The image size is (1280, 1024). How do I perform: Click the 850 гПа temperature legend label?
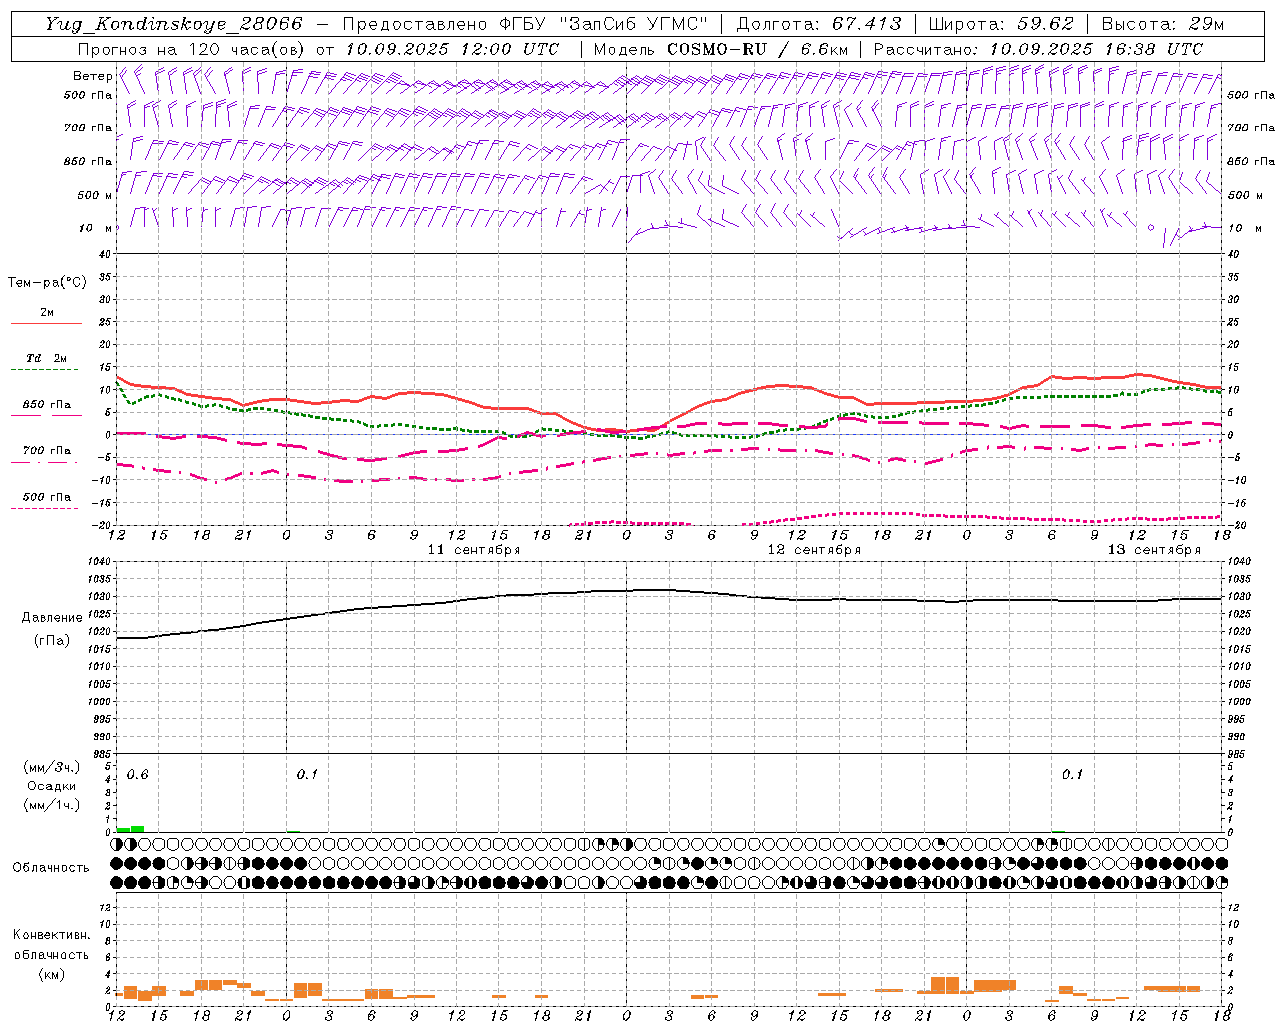click(47, 405)
